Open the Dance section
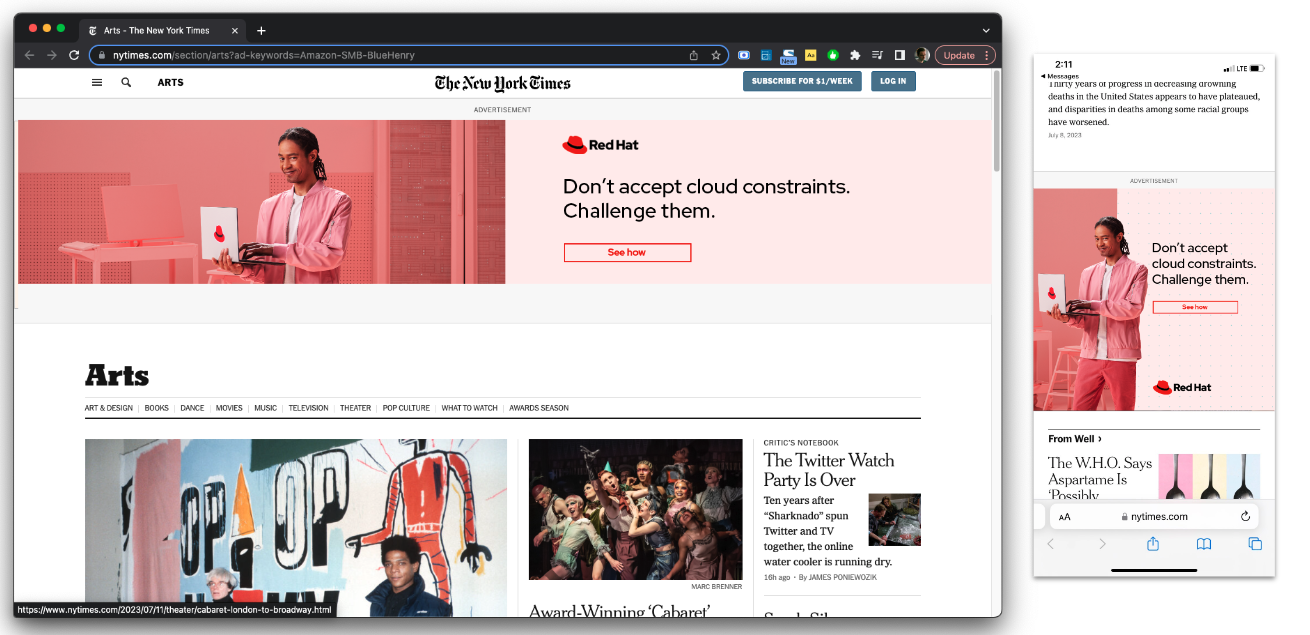This screenshot has height=635, width=1310. 192,408
